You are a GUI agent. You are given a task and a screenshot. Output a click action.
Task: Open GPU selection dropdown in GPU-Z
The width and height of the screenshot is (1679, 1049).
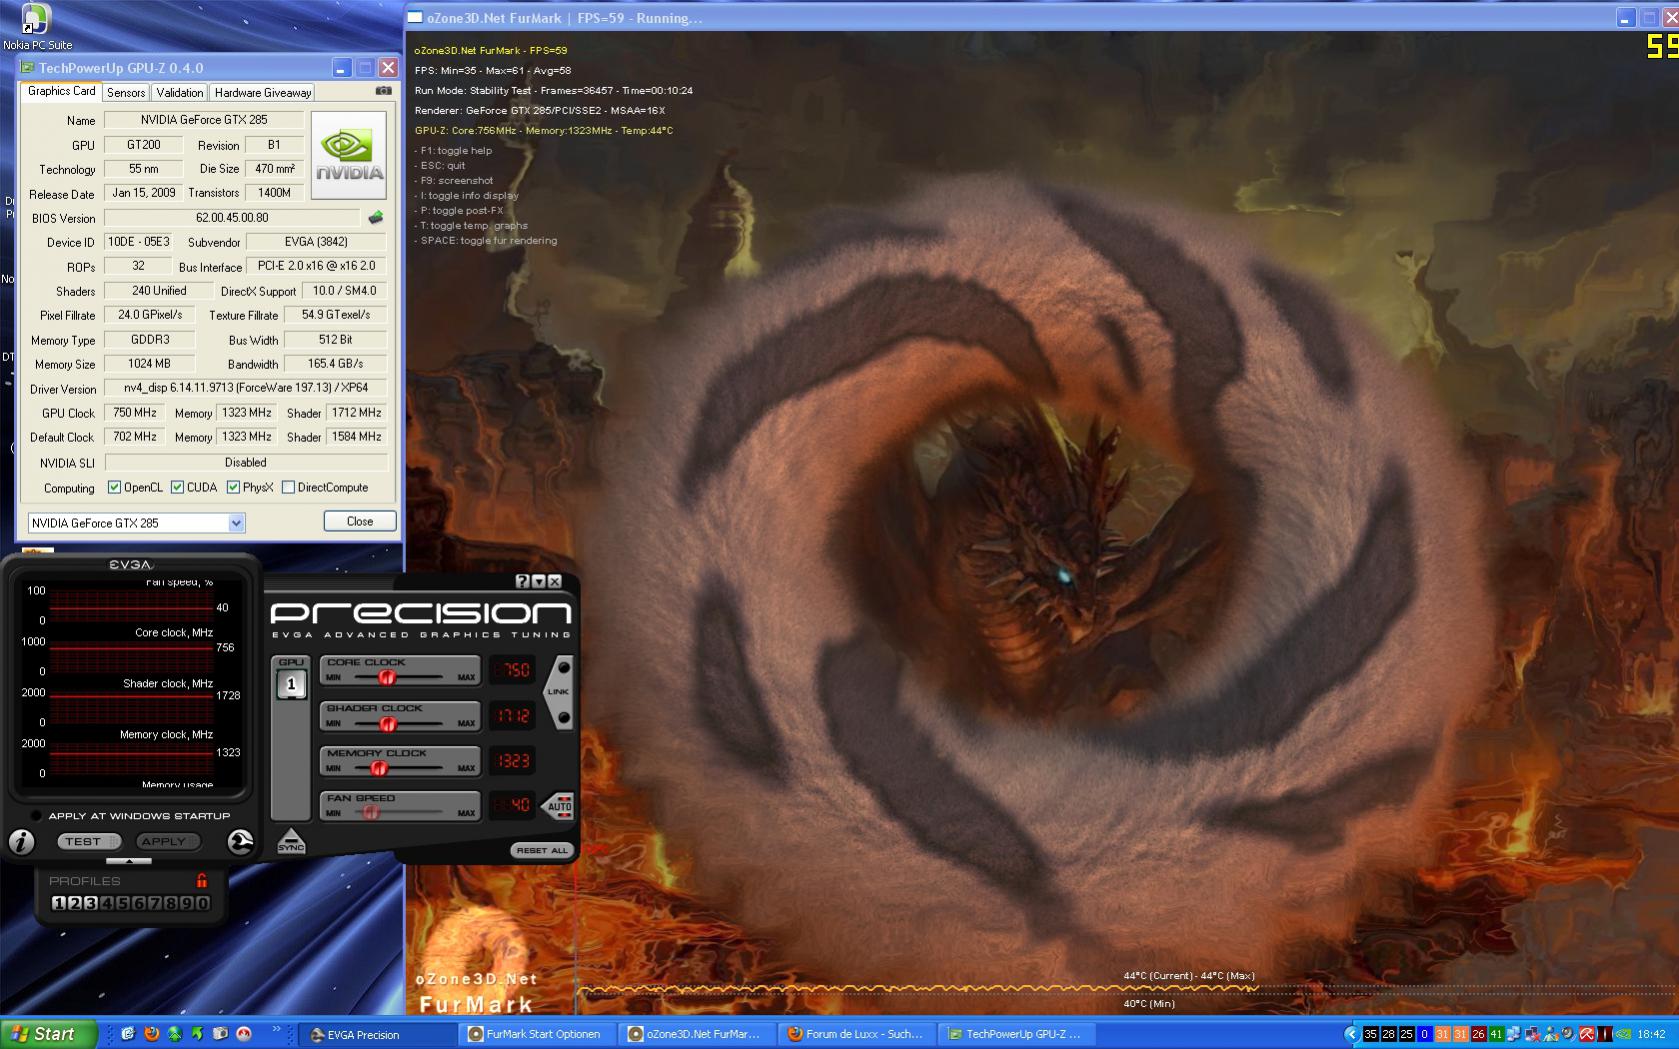(x=237, y=523)
